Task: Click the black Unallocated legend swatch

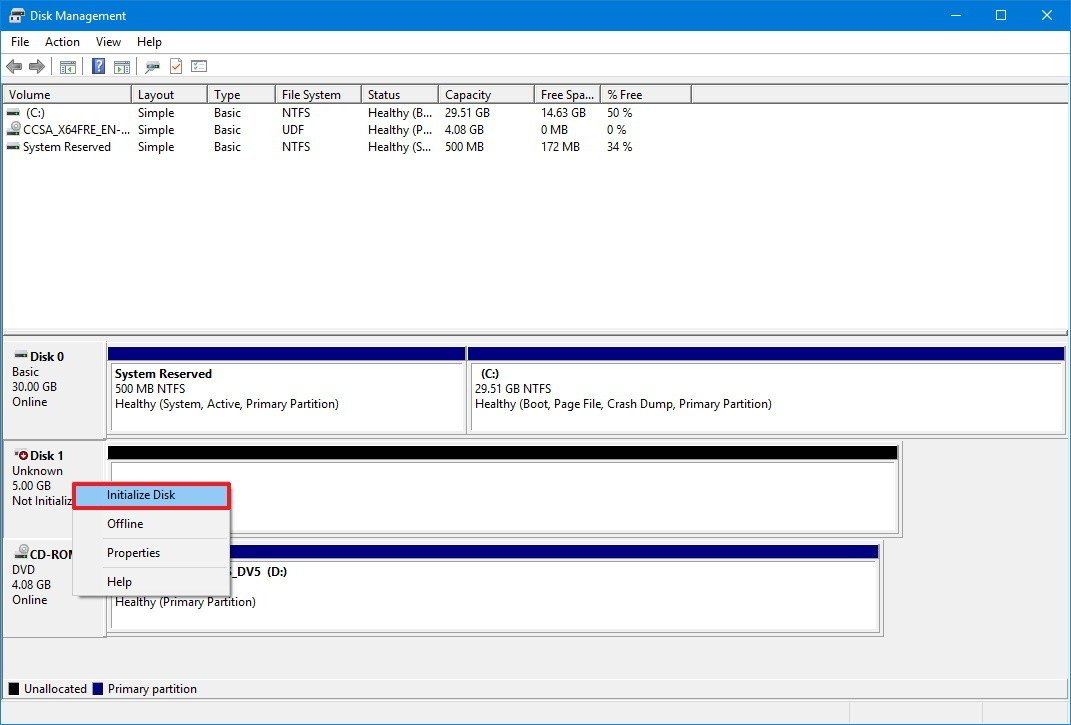Action: click(x=14, y=689)
